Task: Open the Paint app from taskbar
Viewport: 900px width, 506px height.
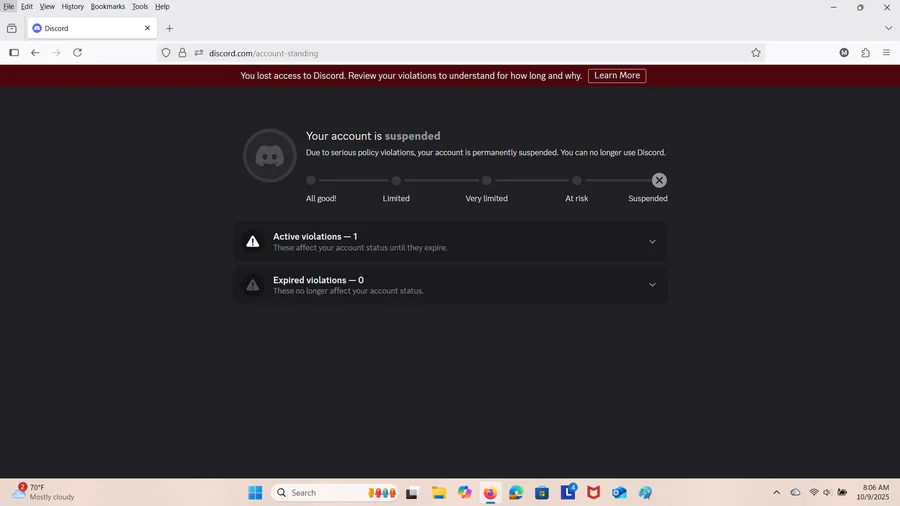Action: 645,493
